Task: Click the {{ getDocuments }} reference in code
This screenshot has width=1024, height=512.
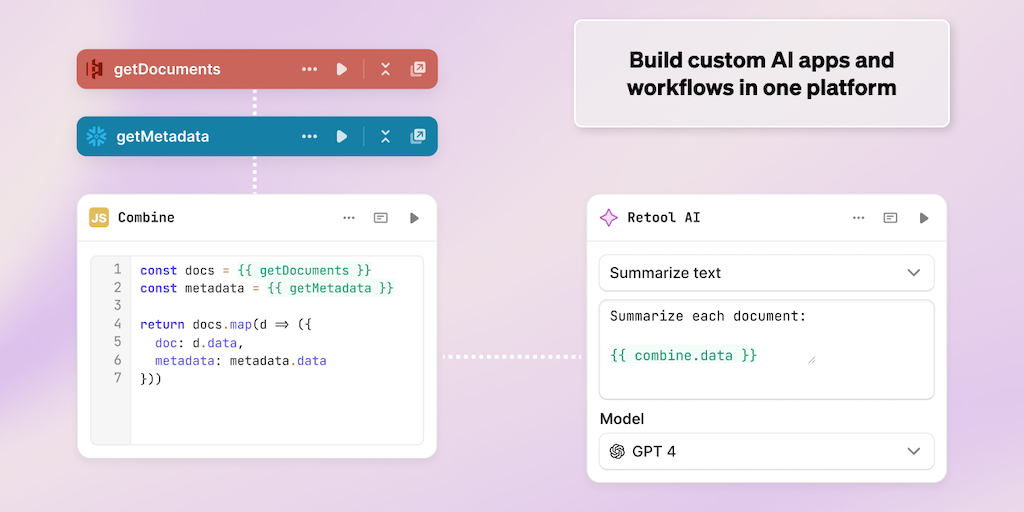Action: coord(305,270)
